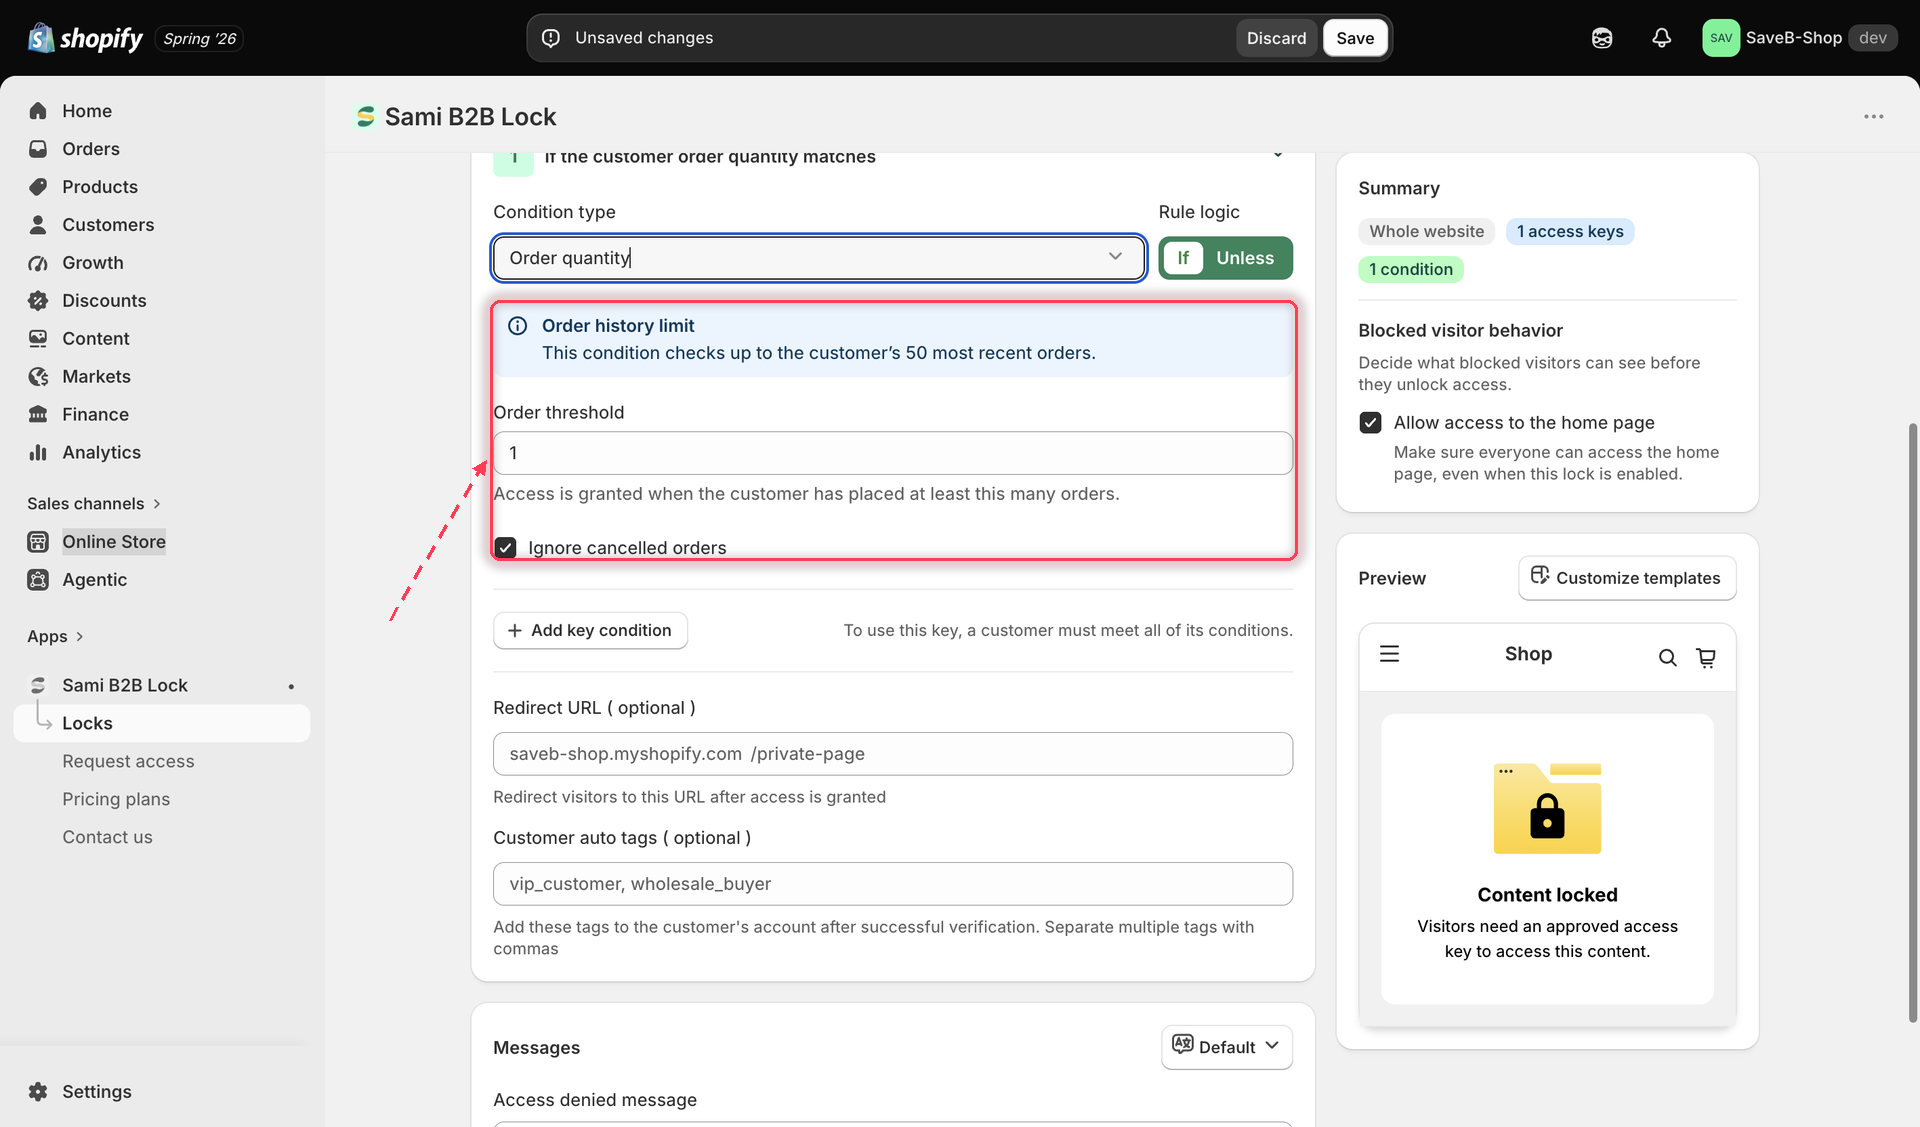This screenshot has width=1920, height=1127.
Task: Click the Shopify logo
Action: (85, 38)
